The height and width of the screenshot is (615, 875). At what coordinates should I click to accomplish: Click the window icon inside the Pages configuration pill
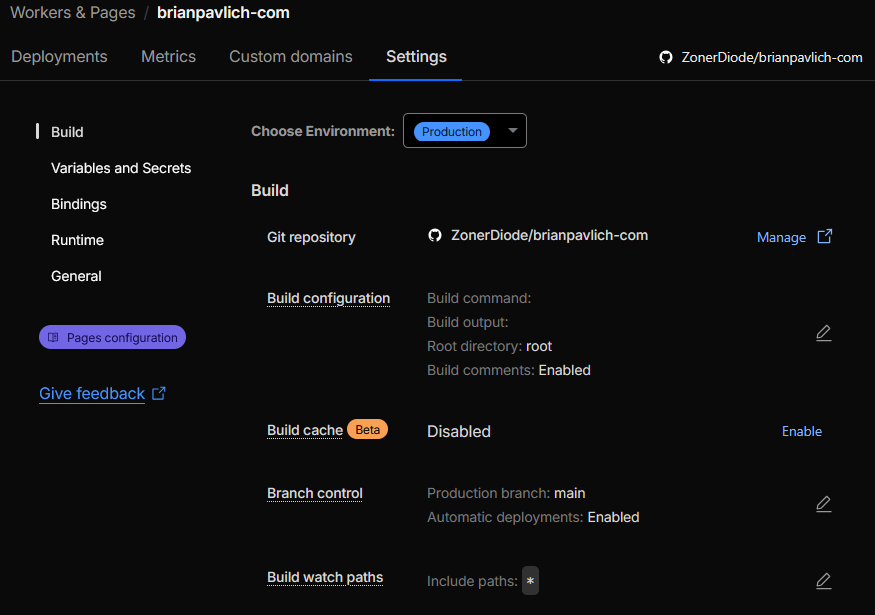[53, 337]
